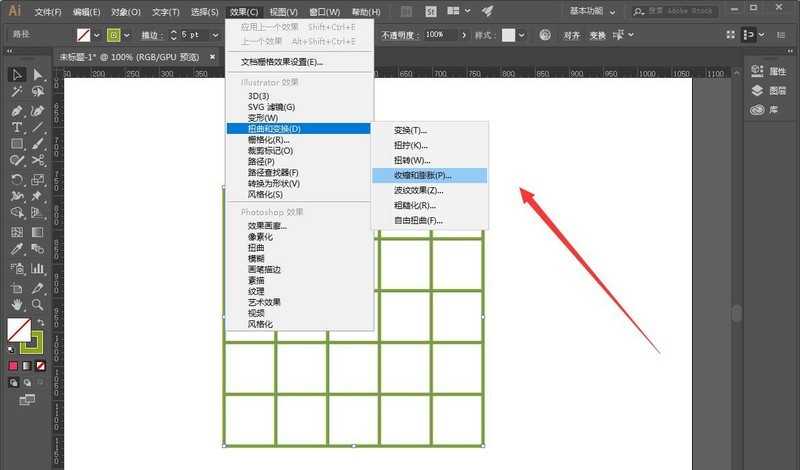Choose 波纹效果(Z)... from submenu
This screenshot has height=470, width=800.
click(x=430, y=190)
